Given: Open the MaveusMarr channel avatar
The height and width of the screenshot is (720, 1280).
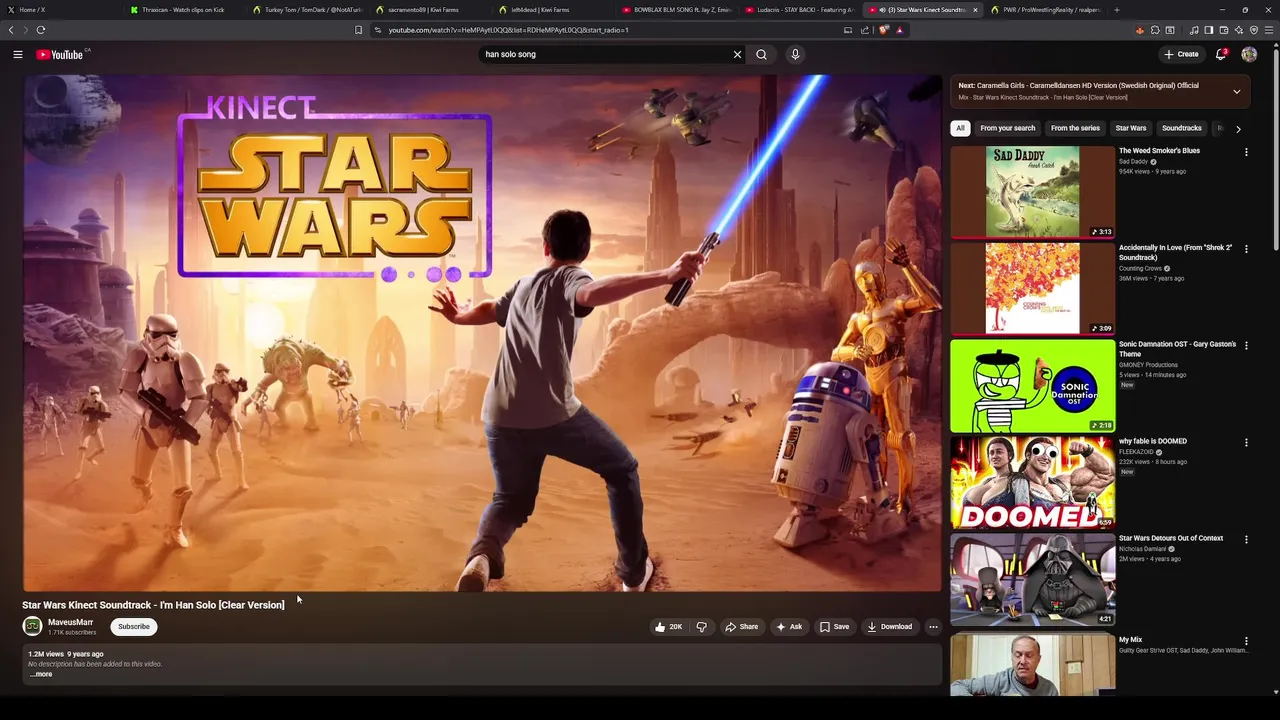Looking at the screenshot, I should (33, 626).
